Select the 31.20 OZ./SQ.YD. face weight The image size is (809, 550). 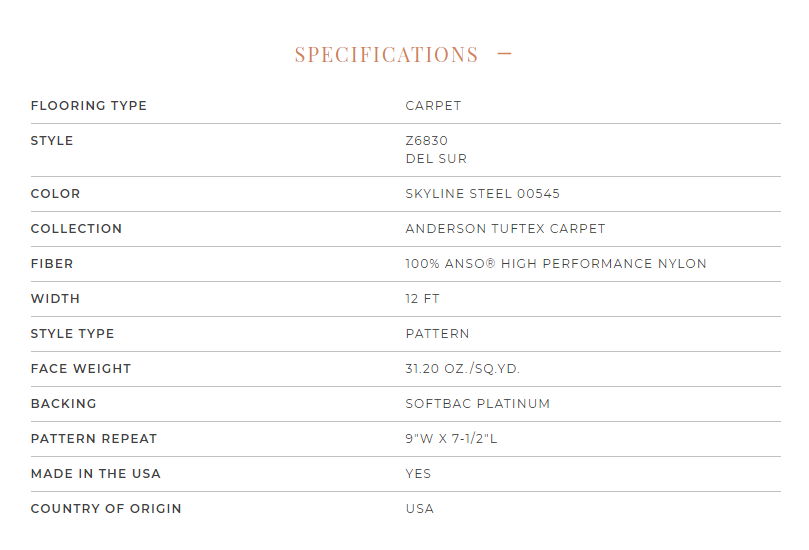tap(462, 368)
